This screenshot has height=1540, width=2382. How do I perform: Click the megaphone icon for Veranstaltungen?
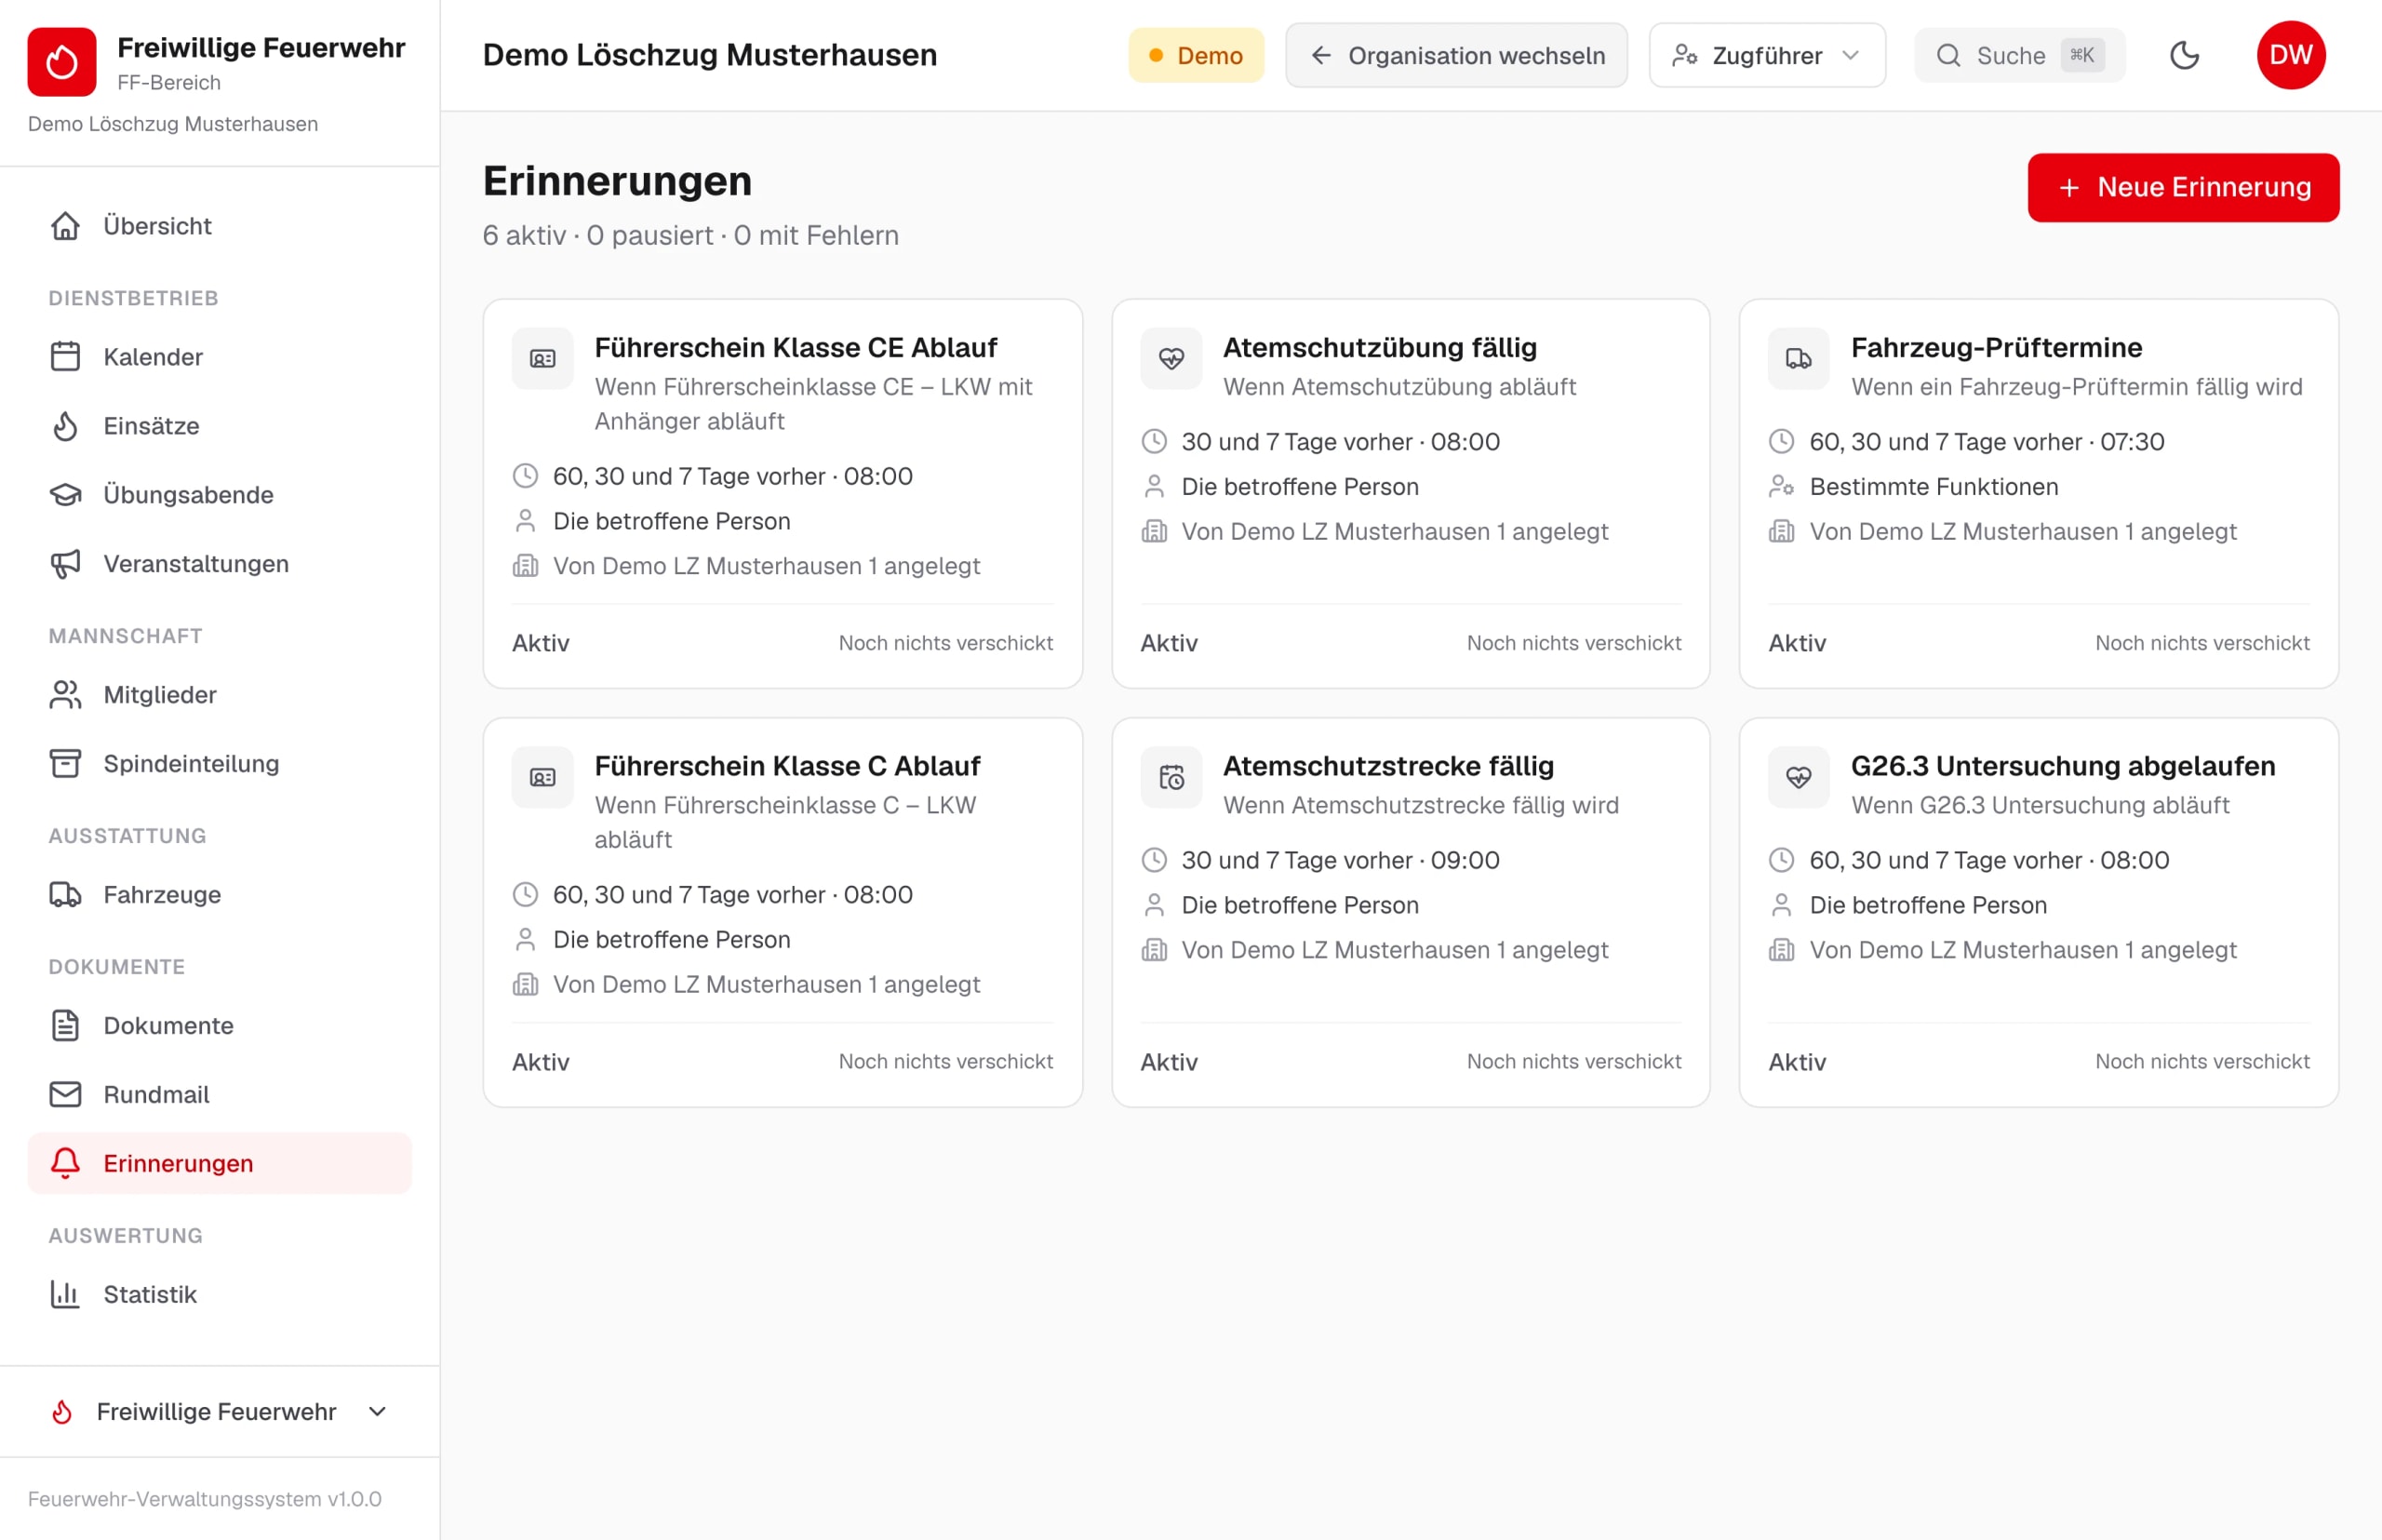[x=66, y=564]
